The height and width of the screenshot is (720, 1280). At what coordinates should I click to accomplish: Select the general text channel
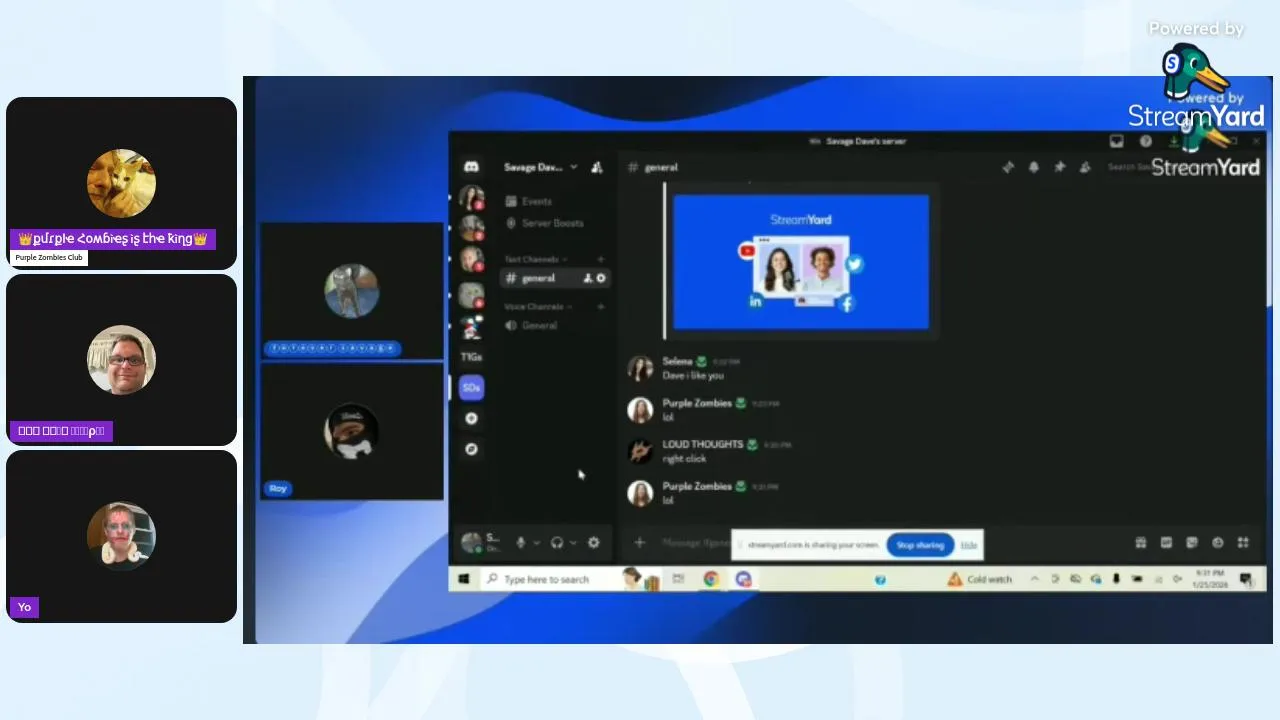click(x=555, y=278)
